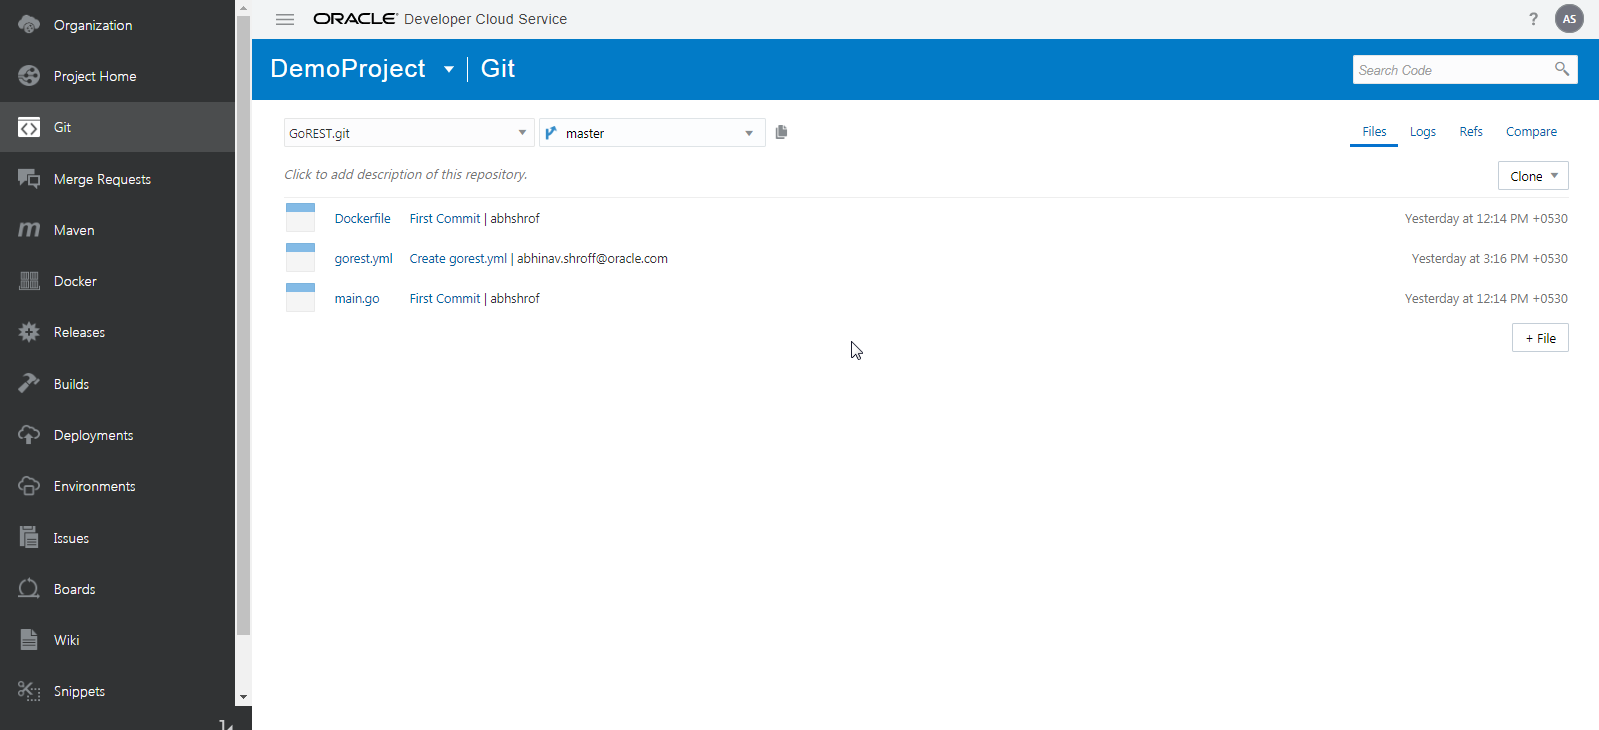Click the Docker sidebar icon

point(29,281)
